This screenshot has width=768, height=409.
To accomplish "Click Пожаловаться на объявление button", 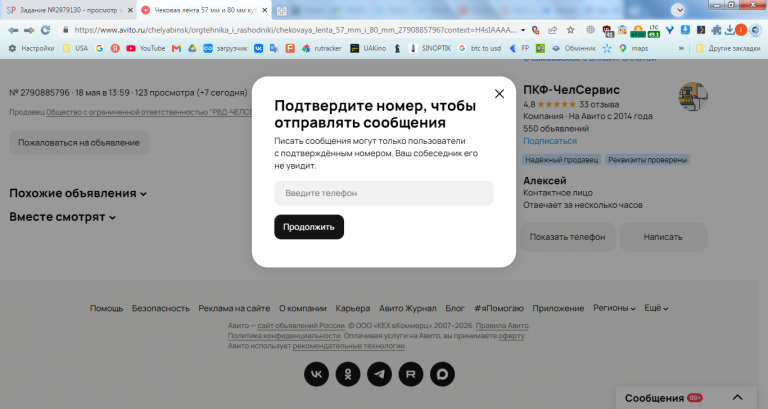I will (x=79, y=143).
